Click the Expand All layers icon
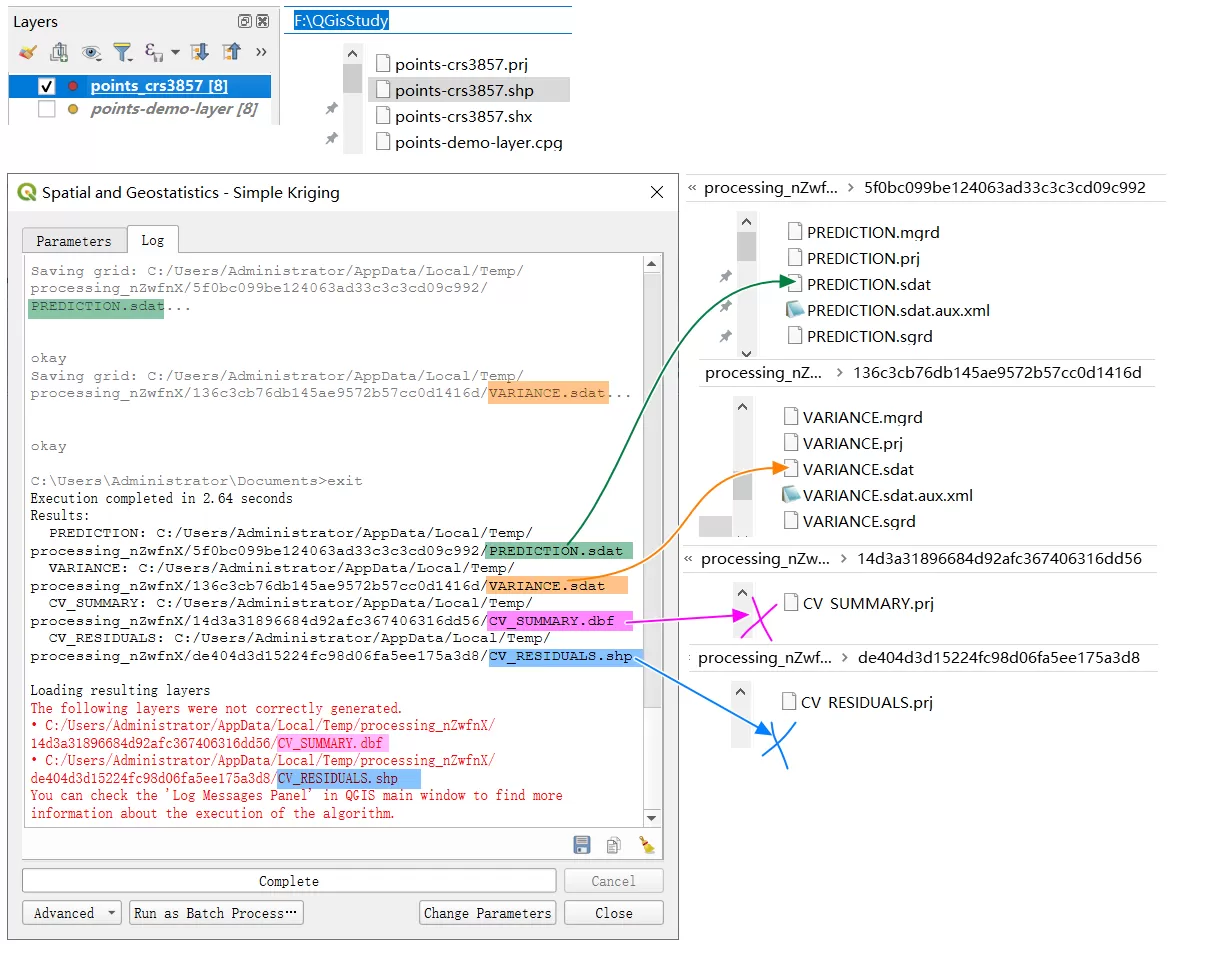 pos(199,52)
